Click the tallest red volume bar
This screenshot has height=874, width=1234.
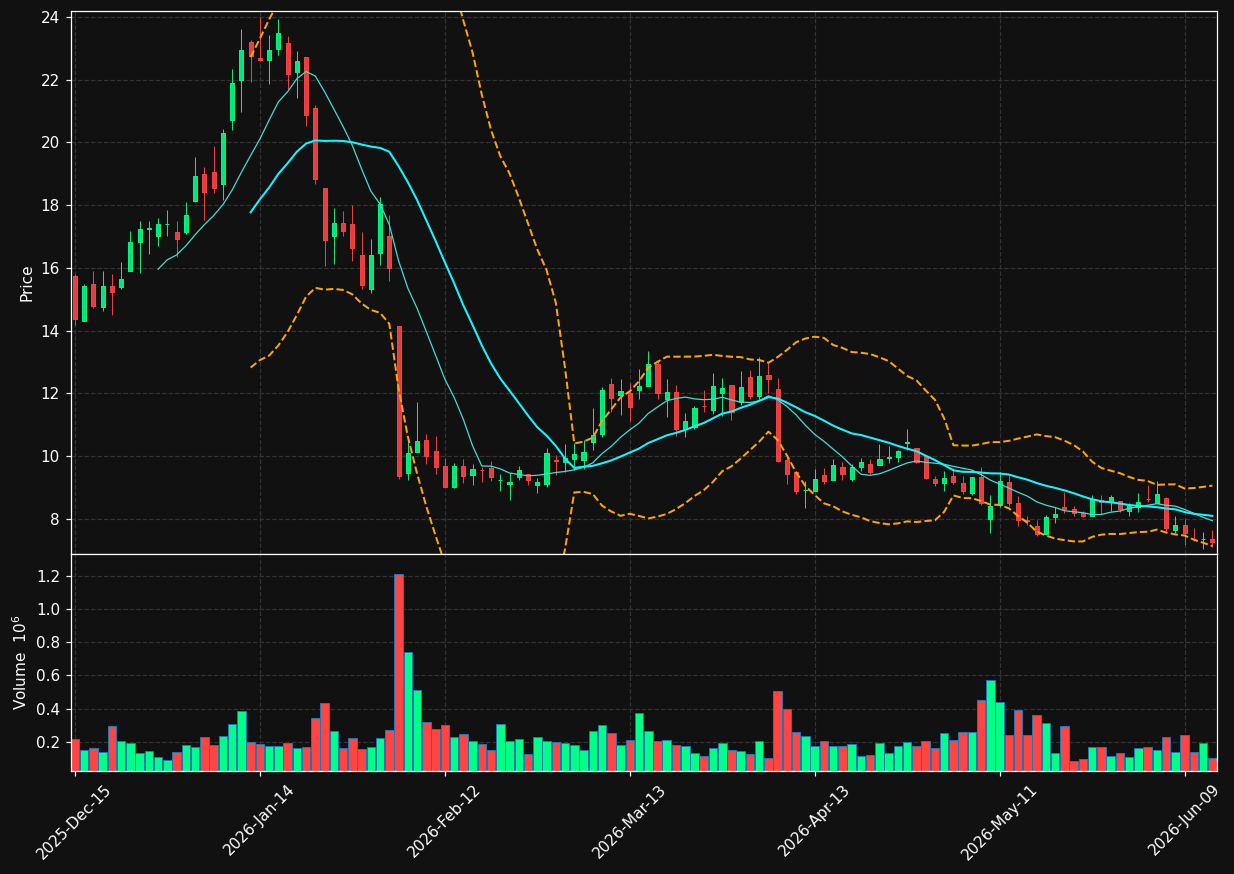tap(399, 672)
